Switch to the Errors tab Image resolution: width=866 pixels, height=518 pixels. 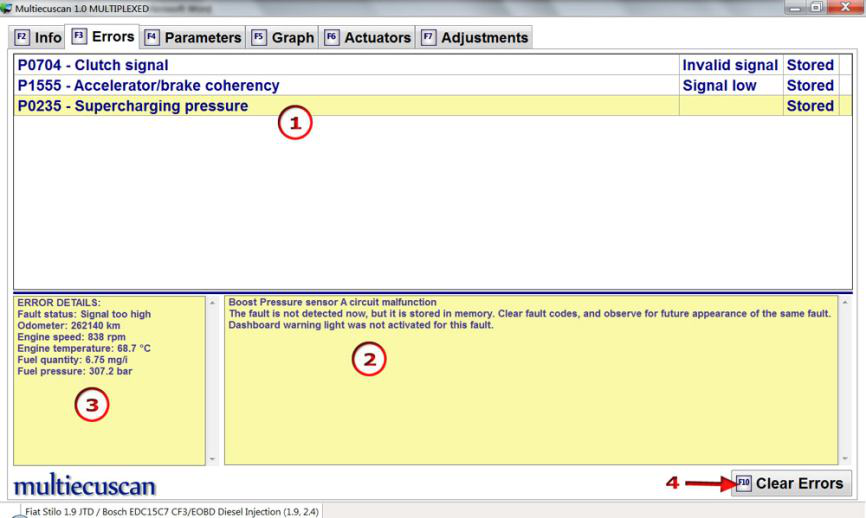104,37
